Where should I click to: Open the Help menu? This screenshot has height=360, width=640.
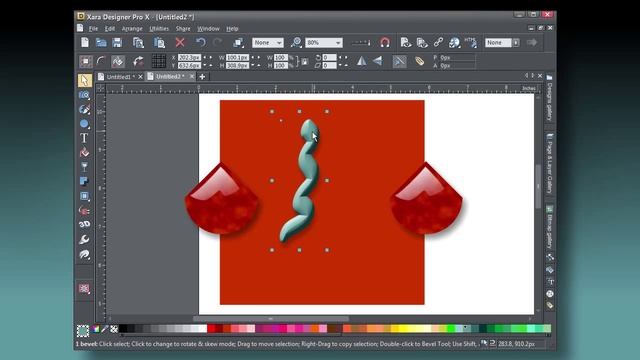point(232,29)
